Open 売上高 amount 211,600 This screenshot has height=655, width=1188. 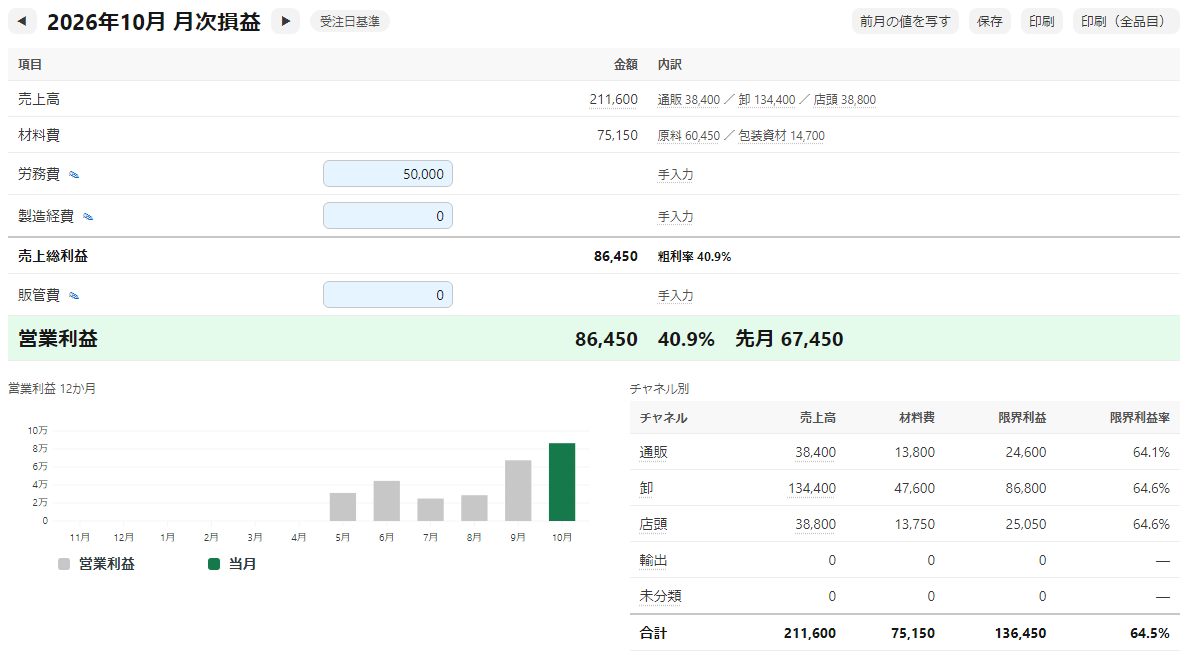614,99
